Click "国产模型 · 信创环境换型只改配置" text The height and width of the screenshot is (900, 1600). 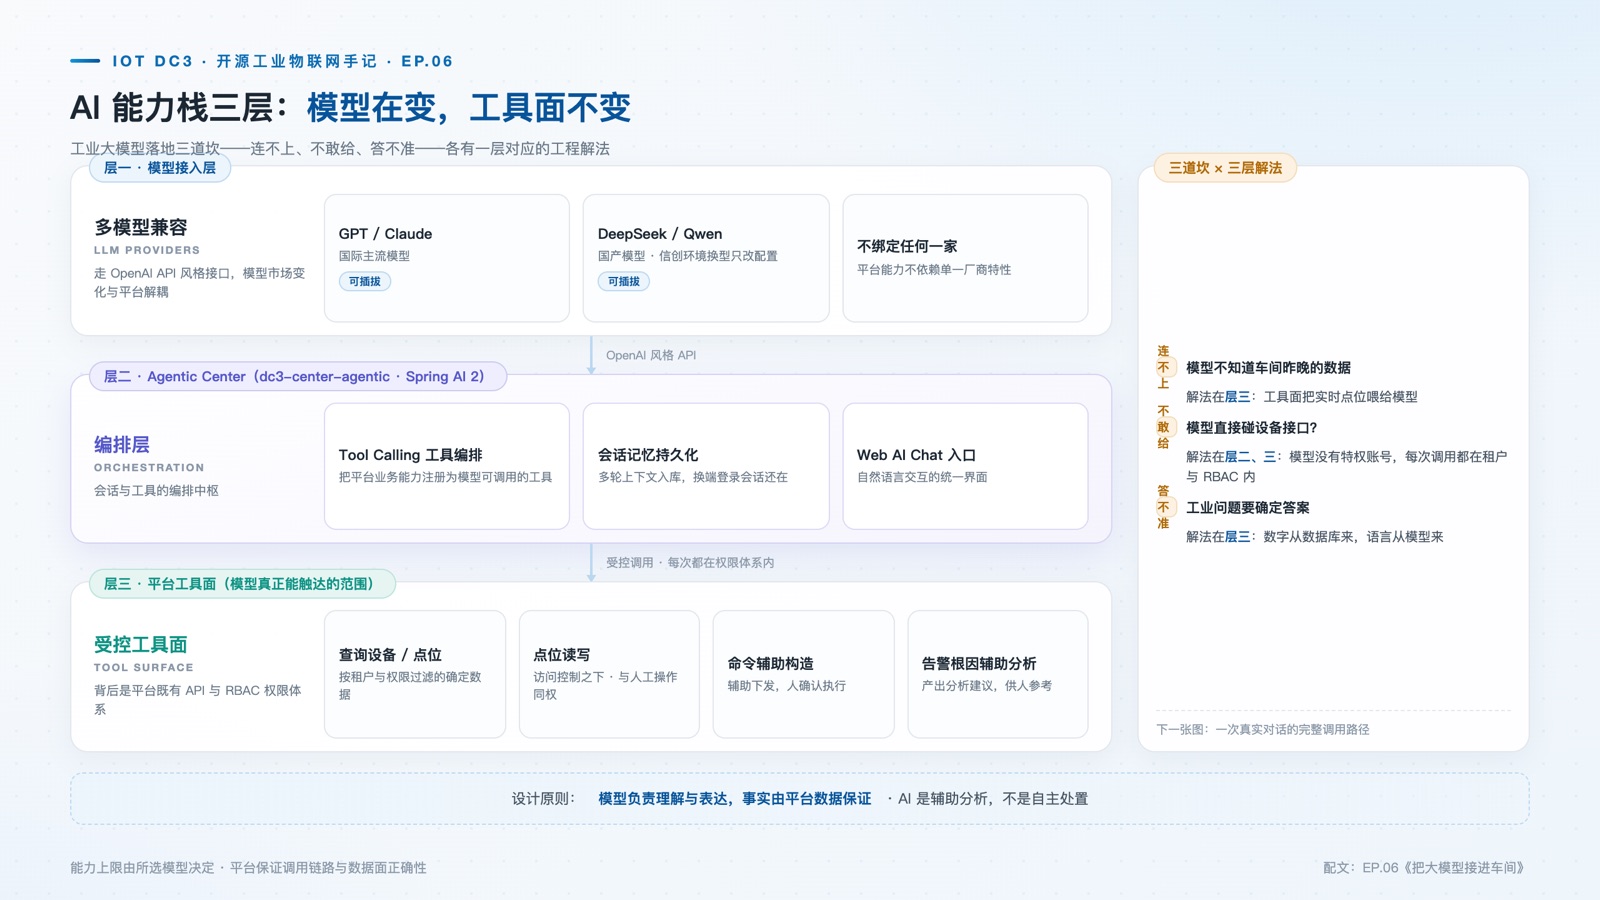click(x=688, y=256)
